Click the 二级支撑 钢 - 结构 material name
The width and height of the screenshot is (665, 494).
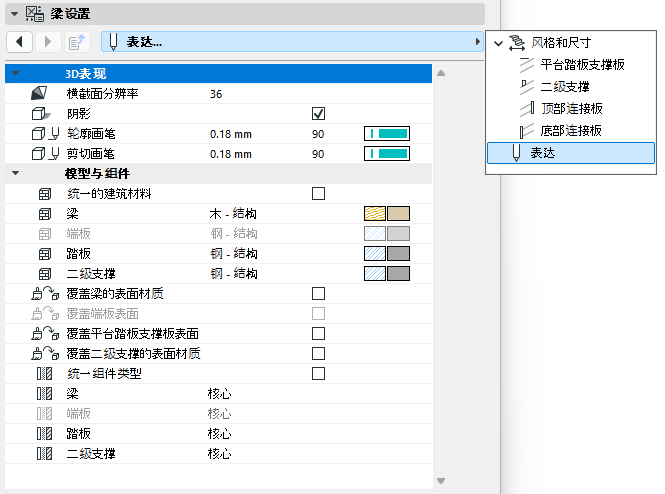(x=234, y=274)
